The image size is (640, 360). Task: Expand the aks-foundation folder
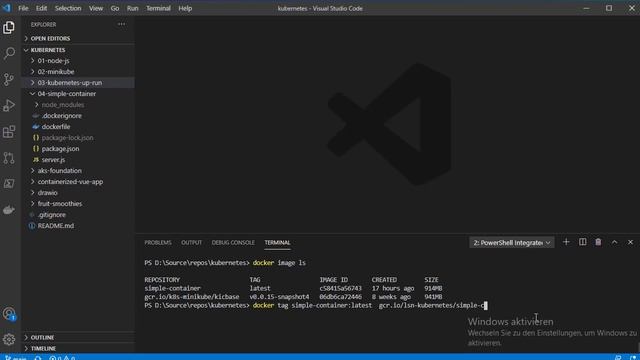(x=78, y=171)
